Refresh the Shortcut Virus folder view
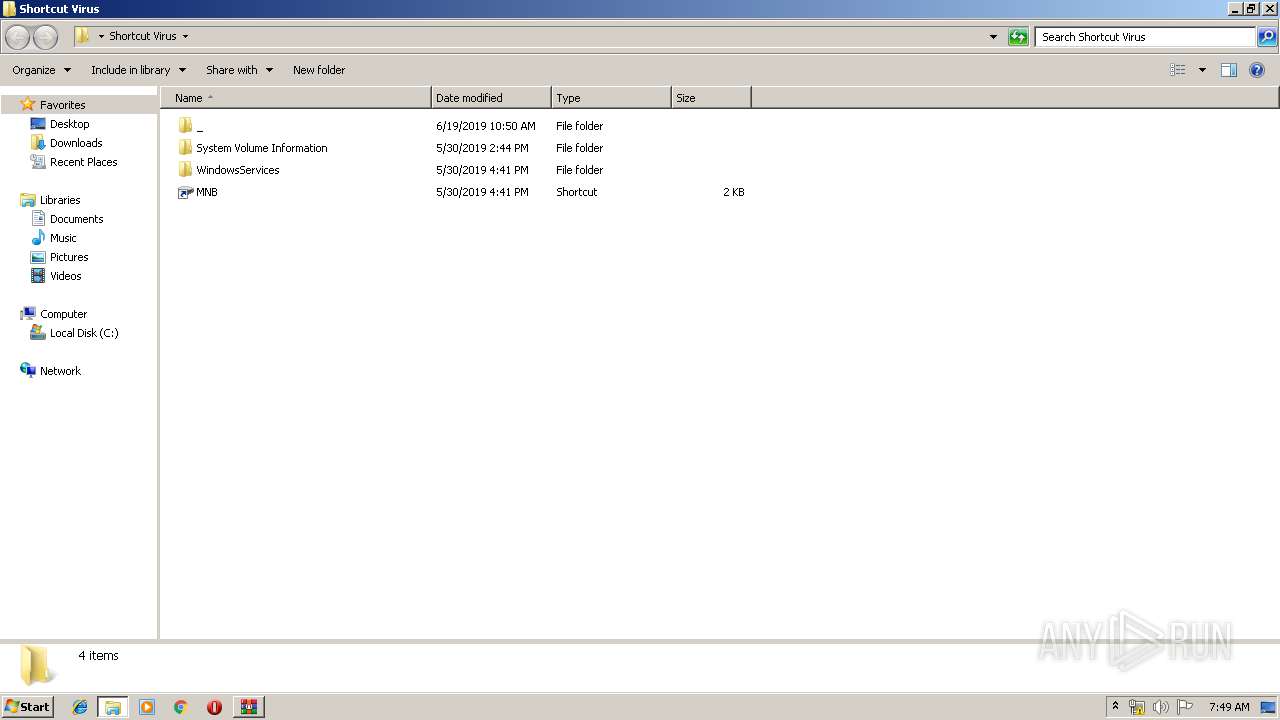 pos(1018,37)
